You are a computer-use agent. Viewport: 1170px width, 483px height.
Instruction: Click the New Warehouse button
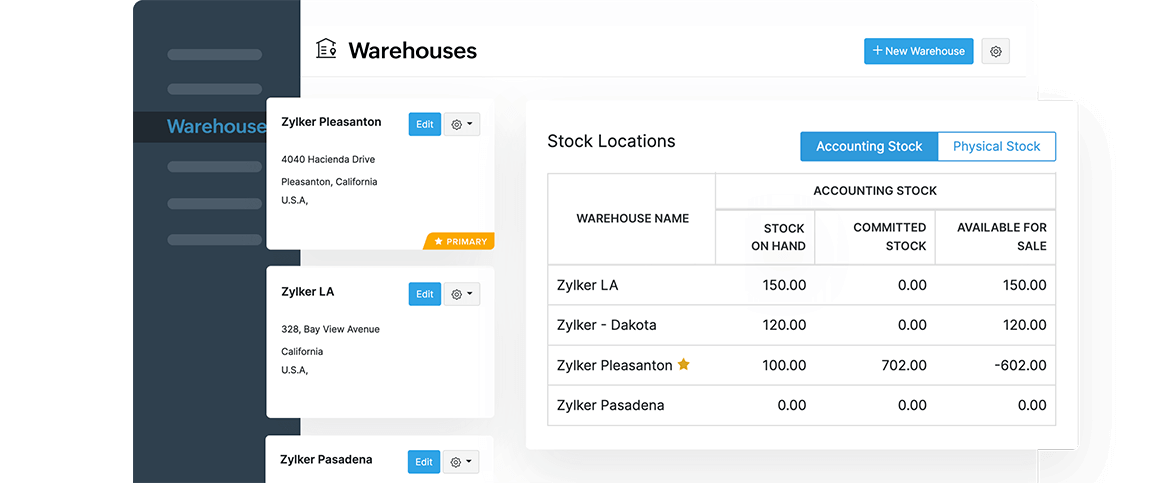point(919,52)
